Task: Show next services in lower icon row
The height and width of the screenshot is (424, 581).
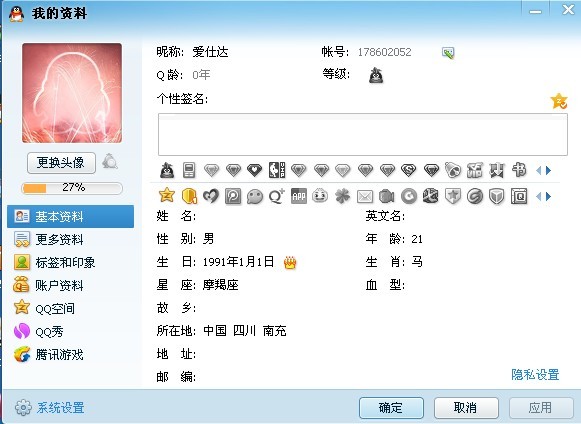Action: click(548, 196)
